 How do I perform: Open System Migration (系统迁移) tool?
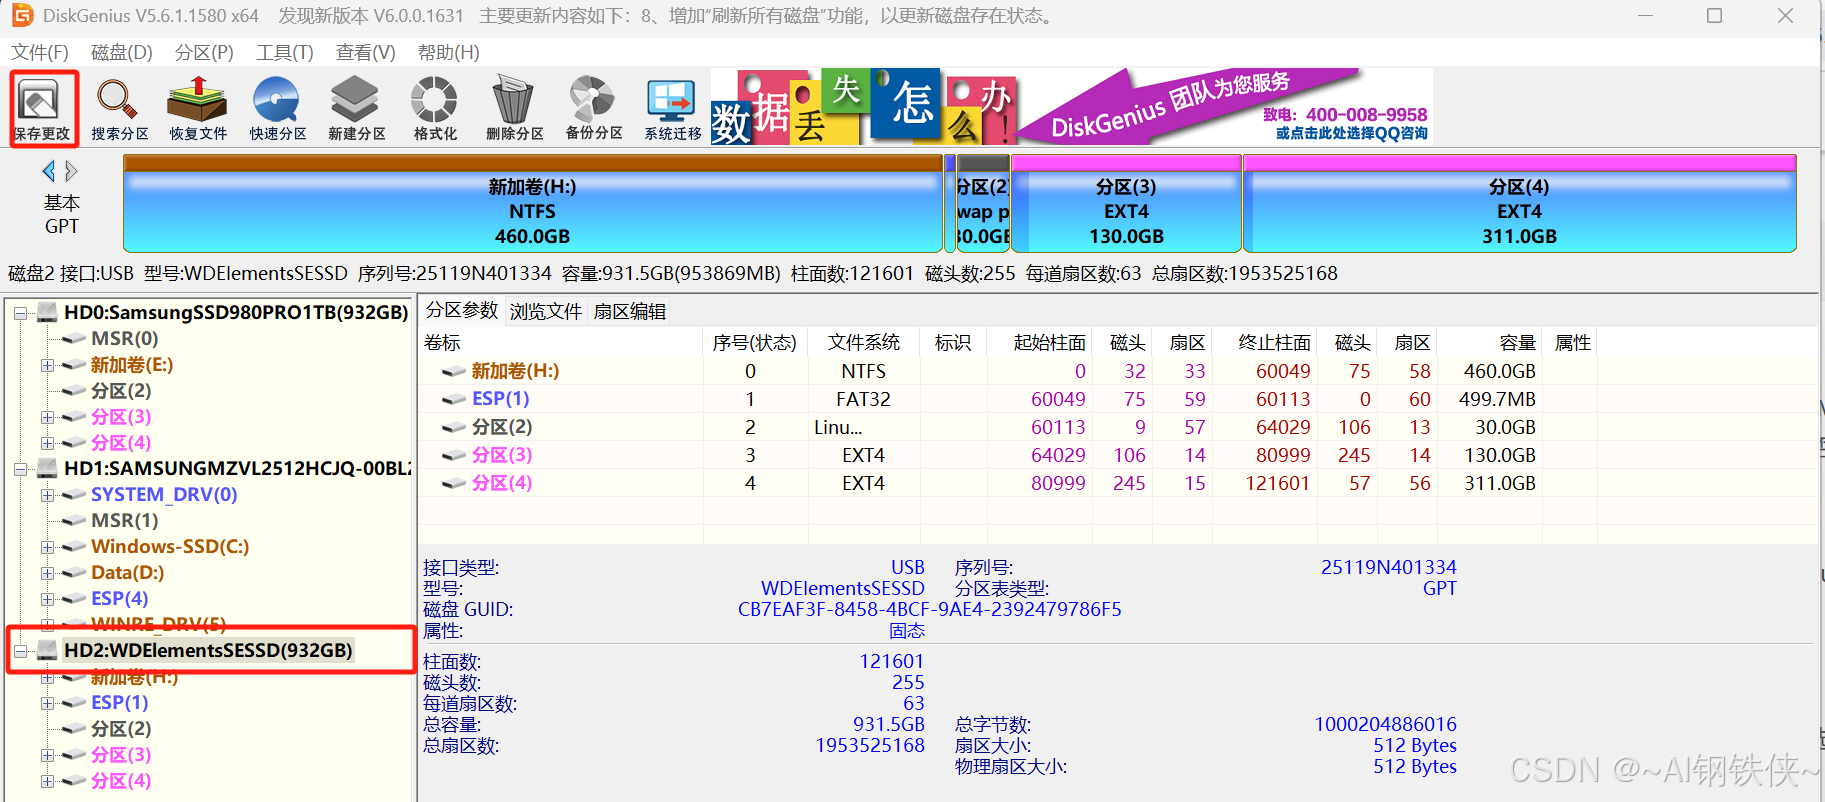click(x=672, y=108)
